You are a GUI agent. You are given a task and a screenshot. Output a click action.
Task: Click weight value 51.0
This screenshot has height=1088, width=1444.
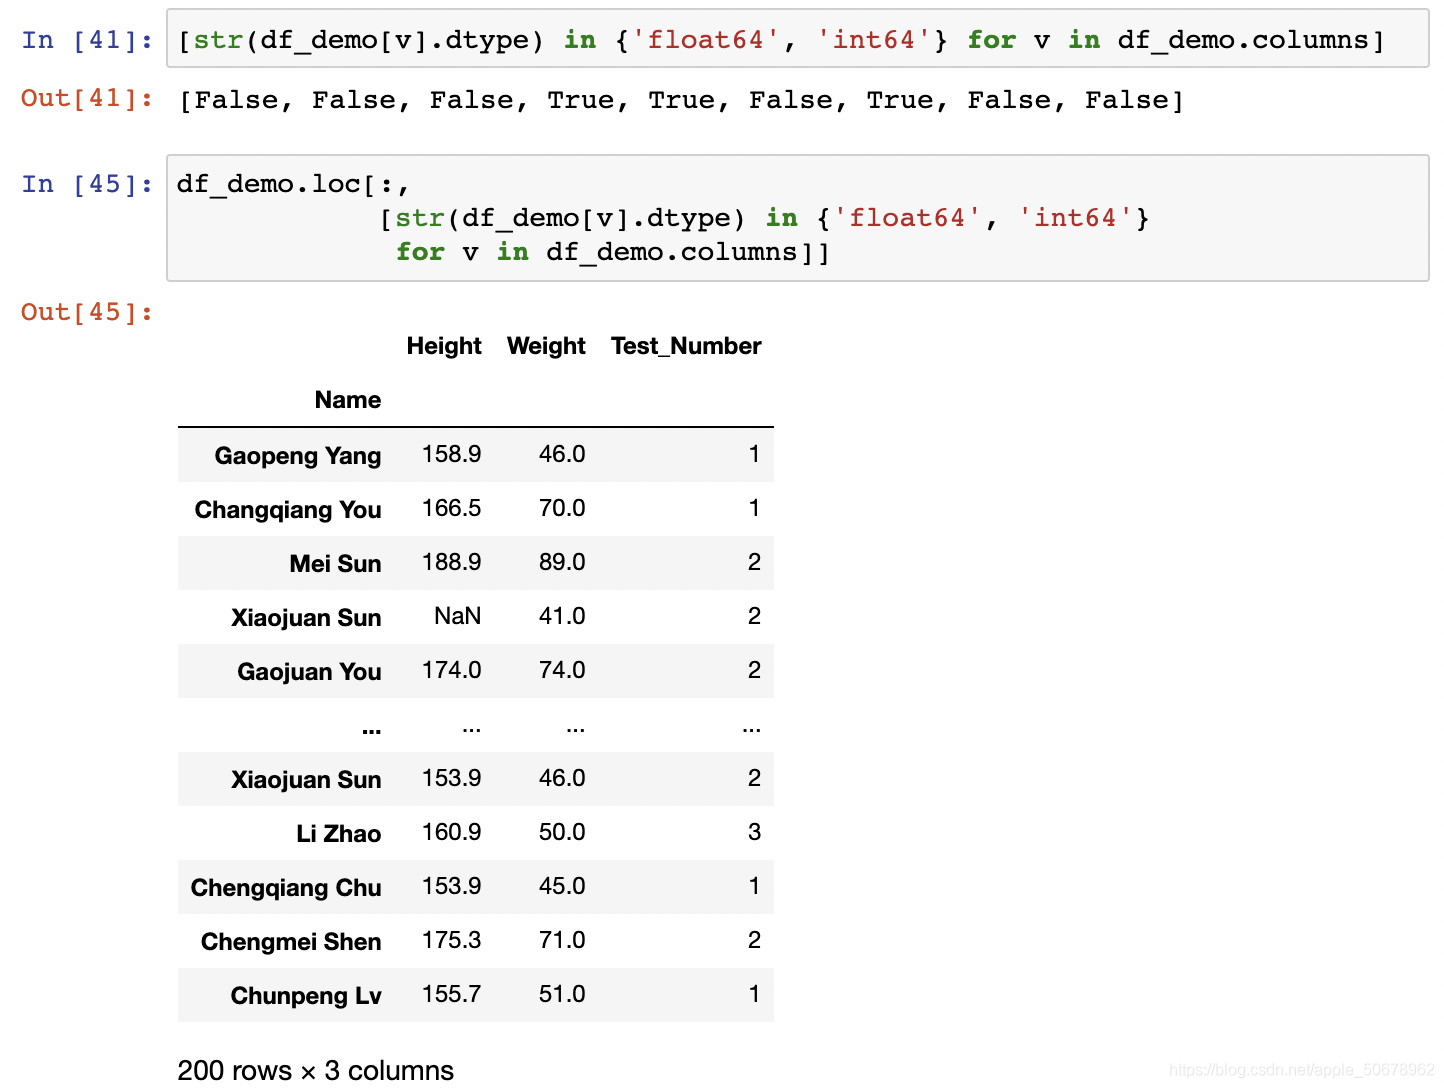[562, 994]
